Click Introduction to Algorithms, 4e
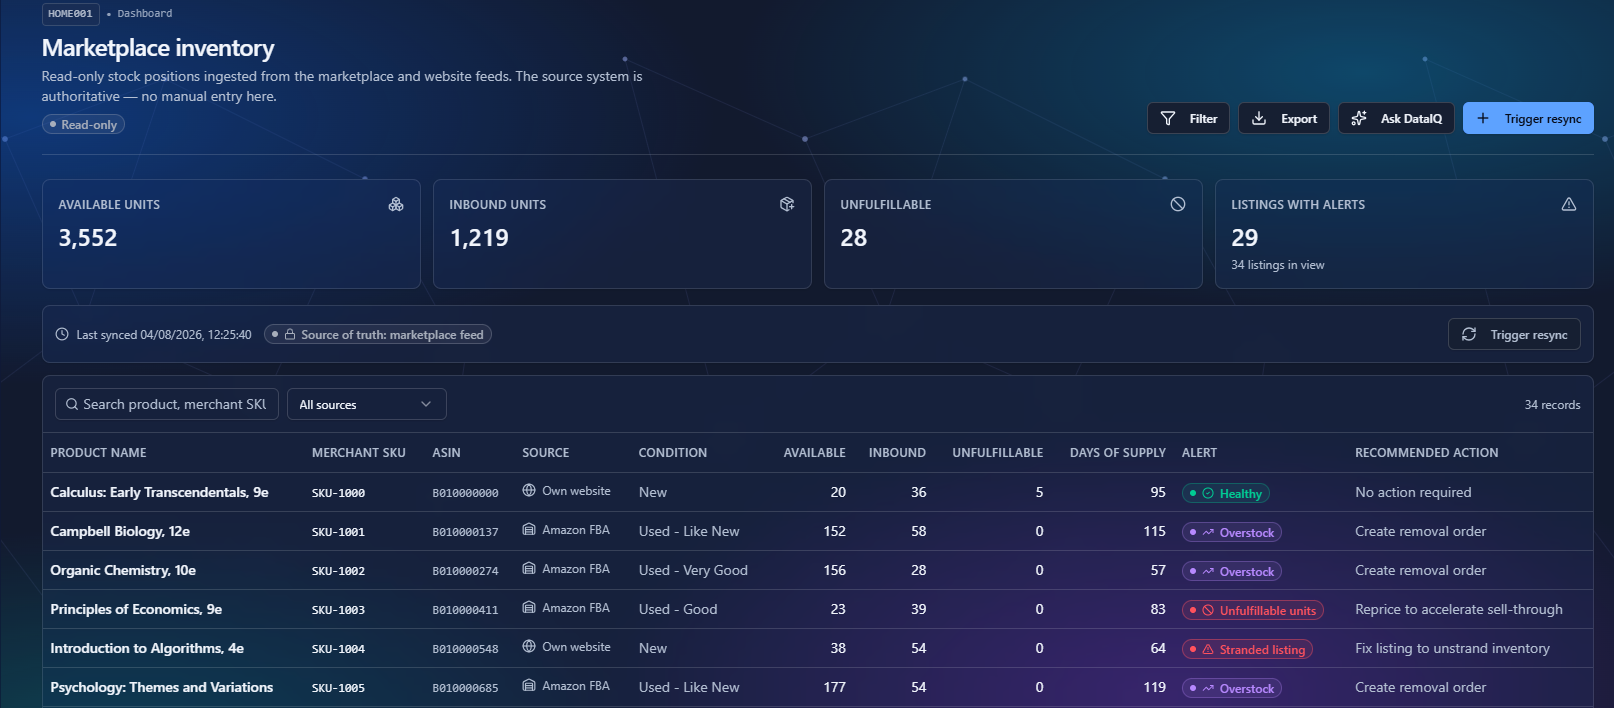The width and height of the screenshot is (1614, 708). (x=147, y=648)
